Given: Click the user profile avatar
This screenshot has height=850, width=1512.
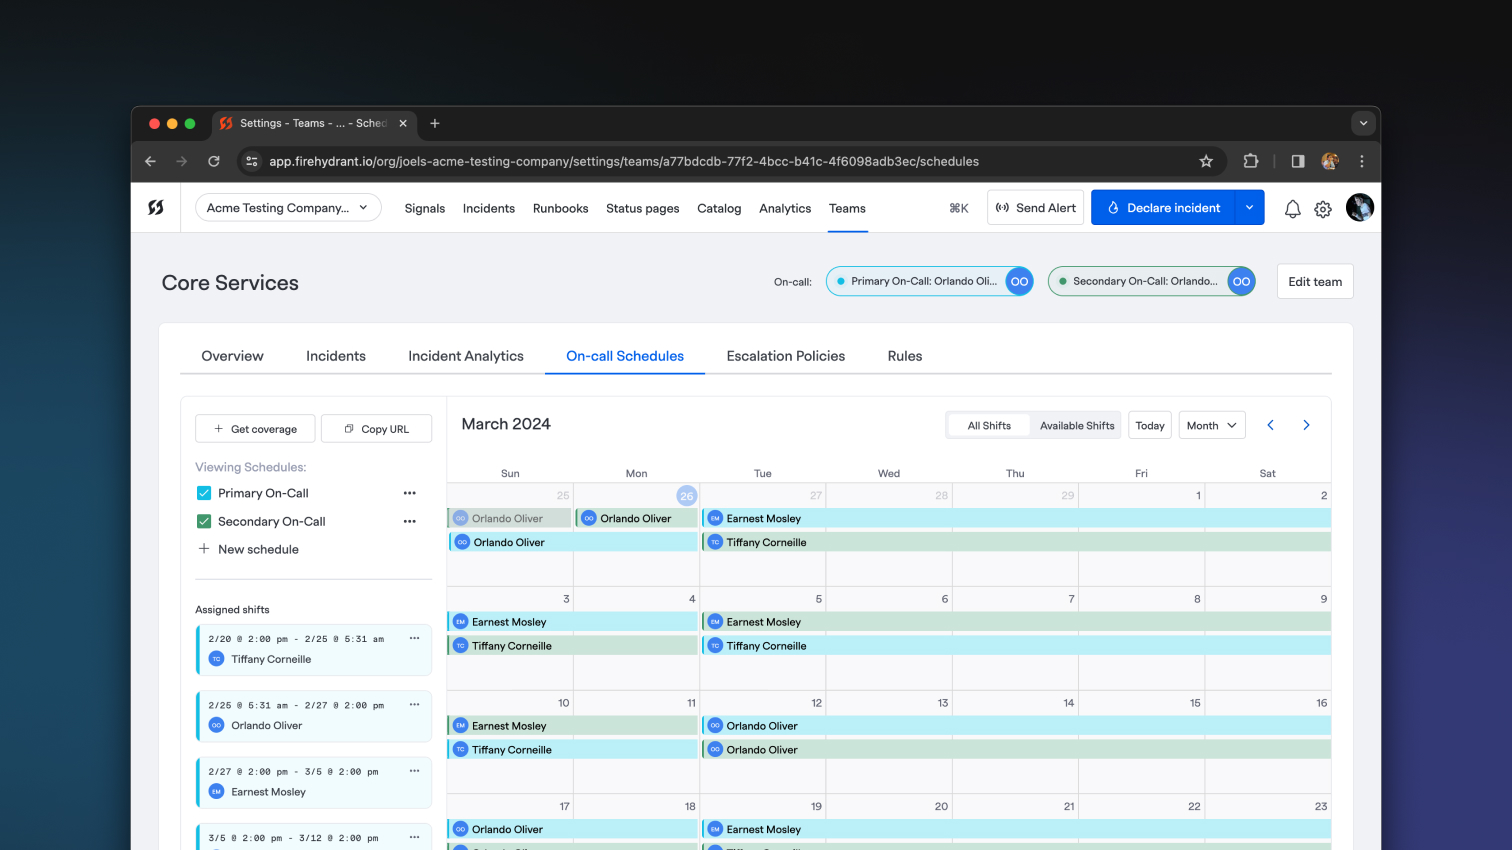Looking at the screenshot, I should (1359, 208).
